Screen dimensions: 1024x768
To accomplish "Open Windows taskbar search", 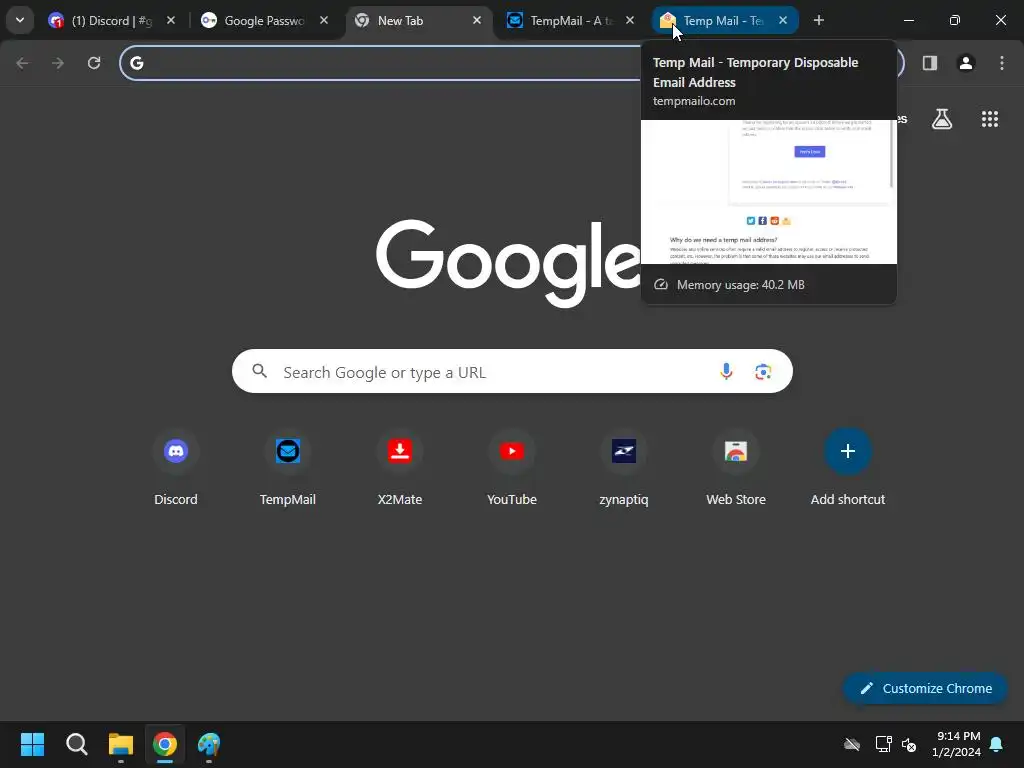I will [x=76, y=744].
